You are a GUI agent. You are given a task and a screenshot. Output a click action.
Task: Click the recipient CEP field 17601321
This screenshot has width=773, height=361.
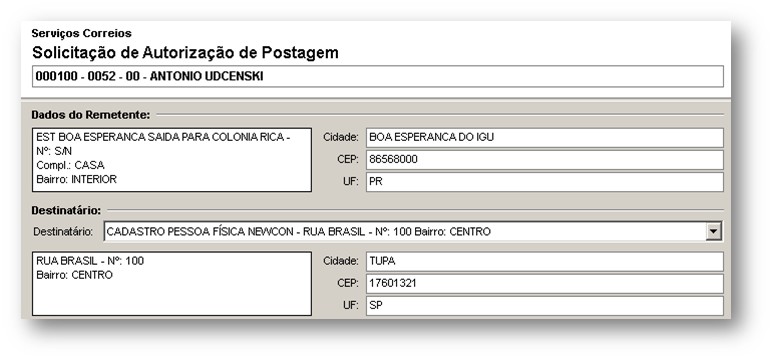pyautogui.click(x=545, y=284)
